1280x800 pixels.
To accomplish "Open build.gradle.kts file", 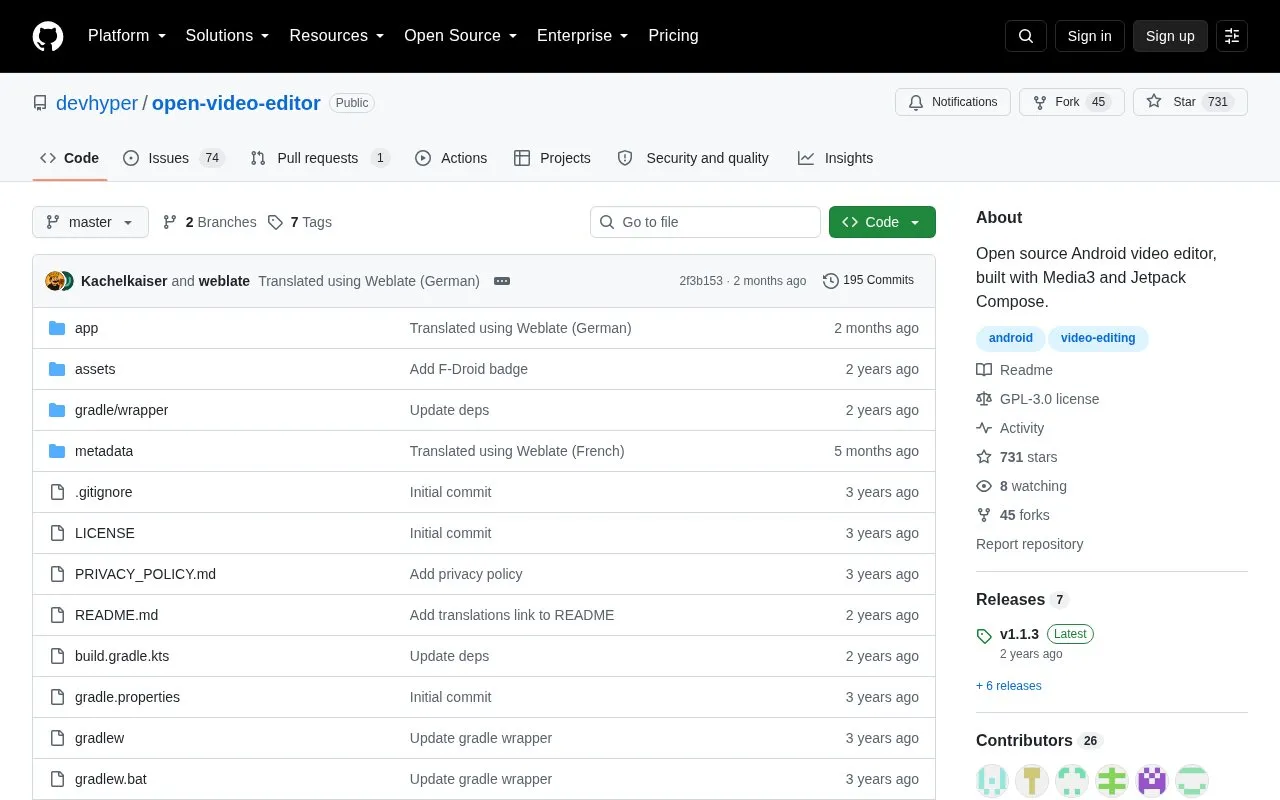I will click(x=122, y=656).
